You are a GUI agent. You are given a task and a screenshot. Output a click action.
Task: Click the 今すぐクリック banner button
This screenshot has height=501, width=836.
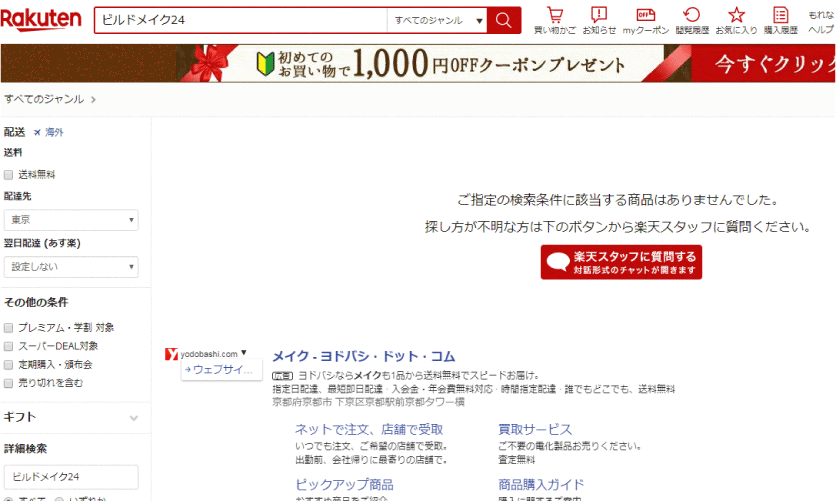(763, 63)
